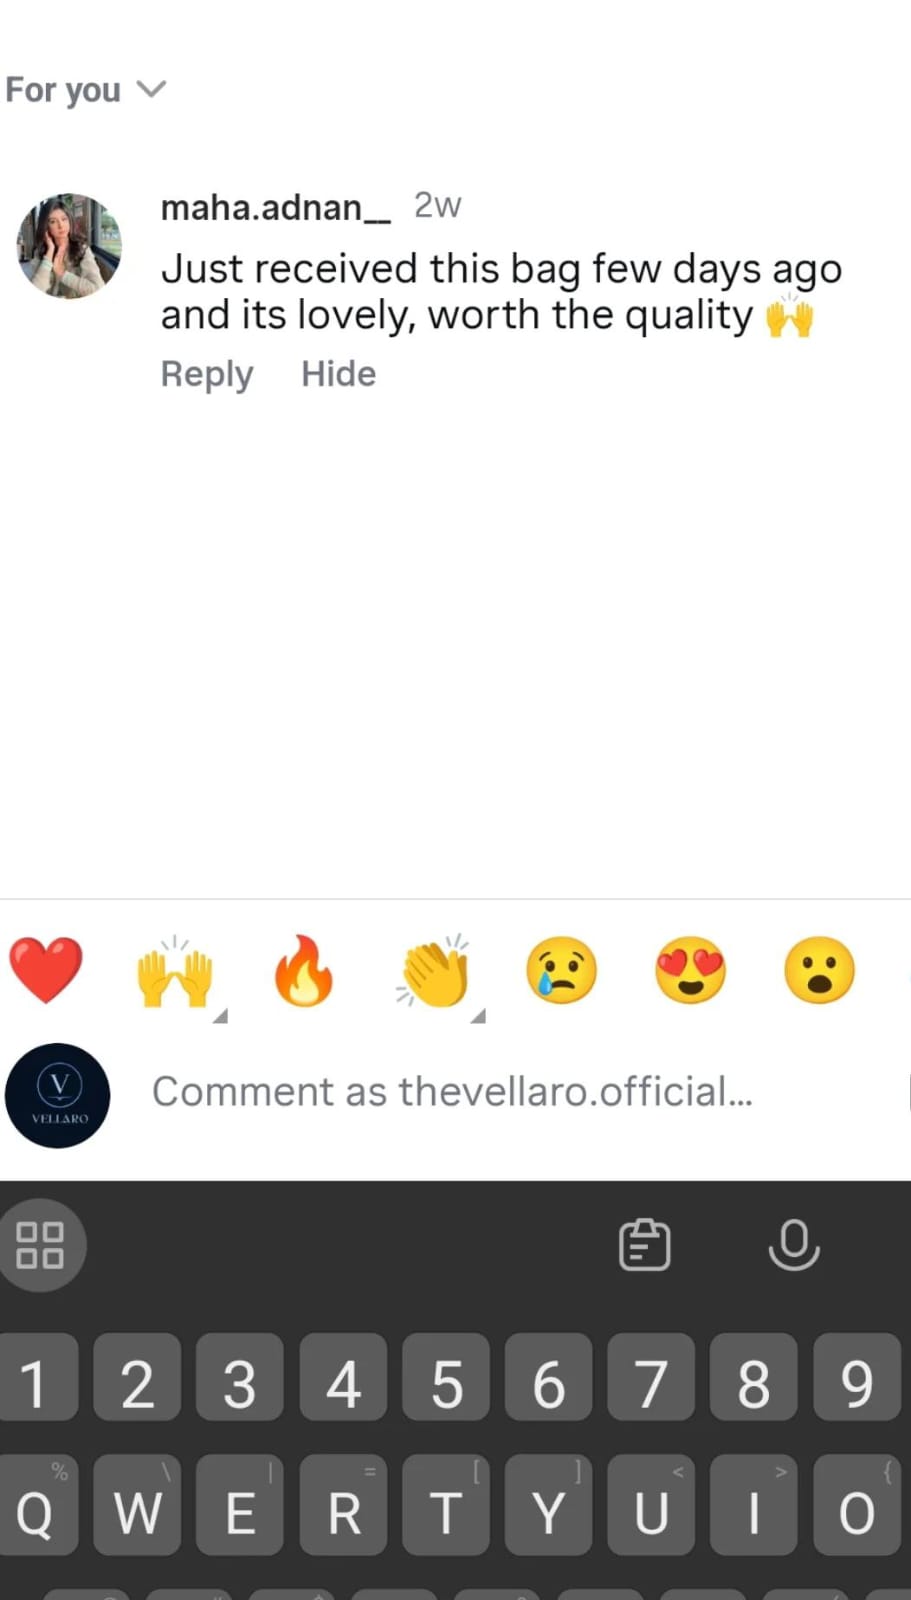Open the keyboard clipboard icon
Viewport: 911px width, 1600px height.
pos(645,1245)
